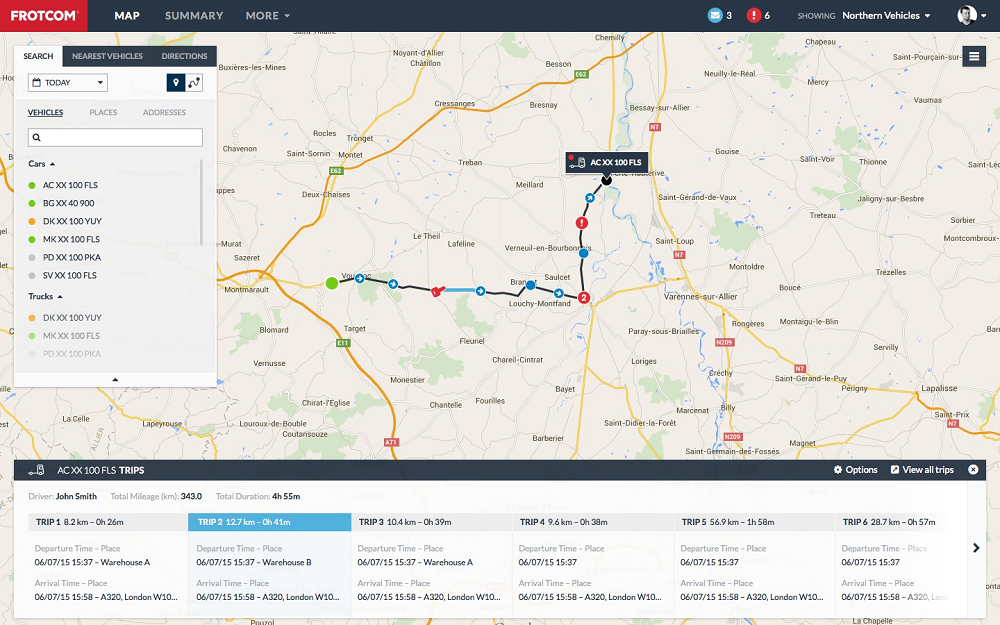Open Northern Vehicles dropdown
1000x625 pixels.
pyautogui.click(x=886, y=15)
